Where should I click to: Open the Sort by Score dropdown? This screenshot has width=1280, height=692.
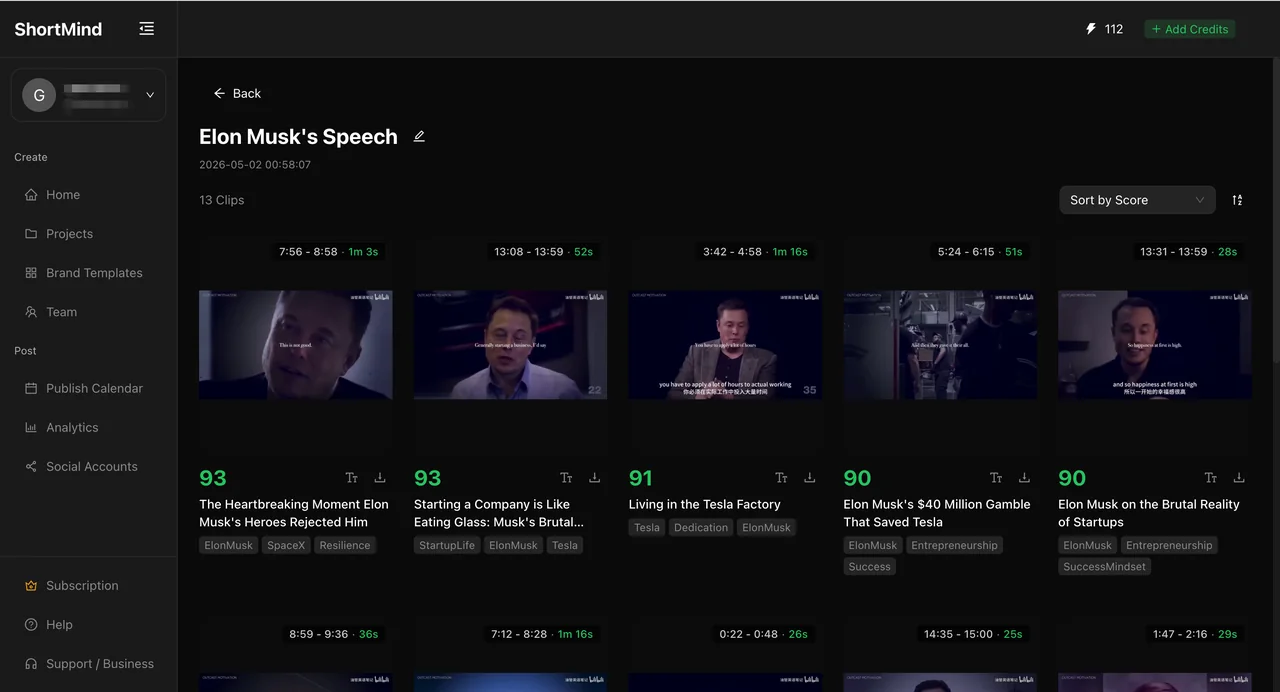(1137, 200)
